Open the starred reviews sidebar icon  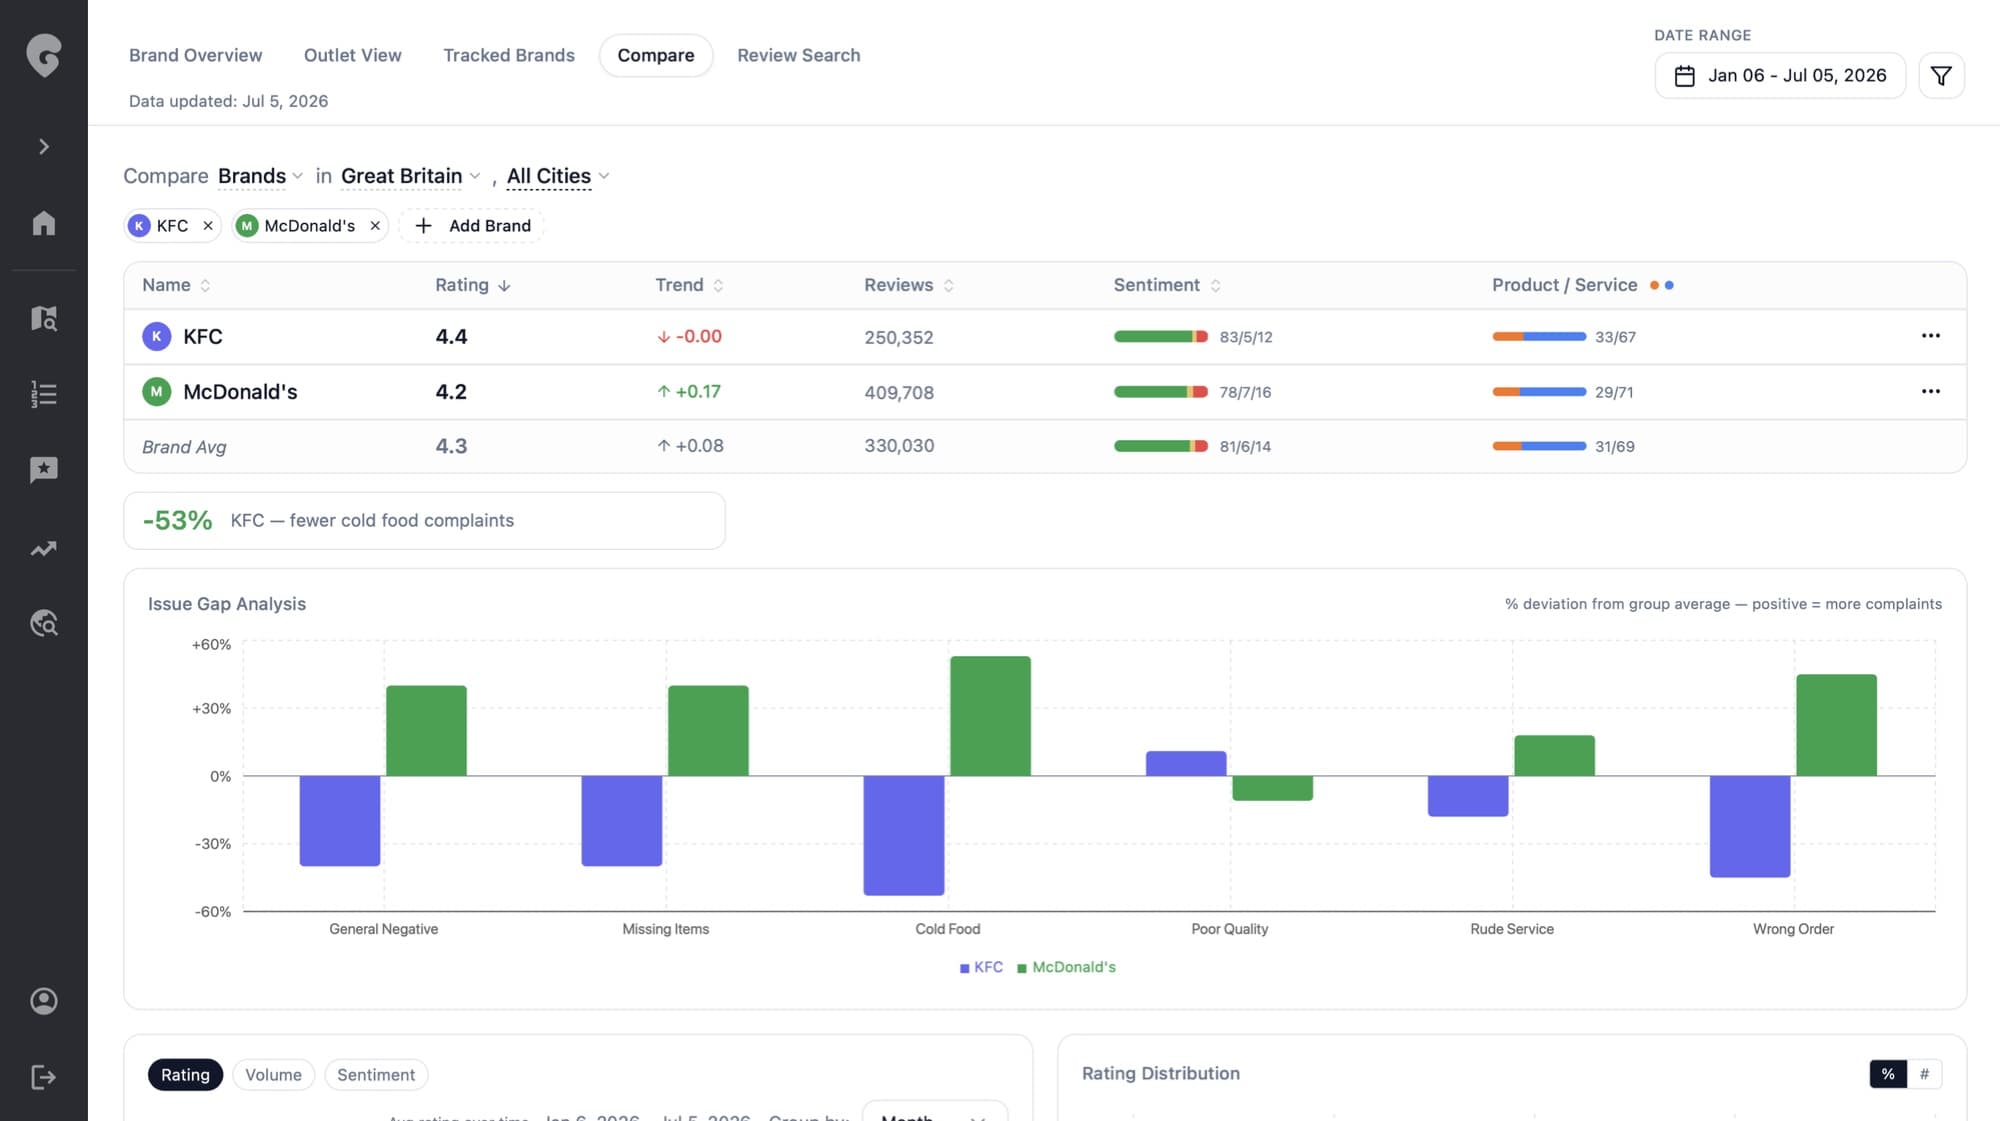pyautogui.click(x=43, y=470)
